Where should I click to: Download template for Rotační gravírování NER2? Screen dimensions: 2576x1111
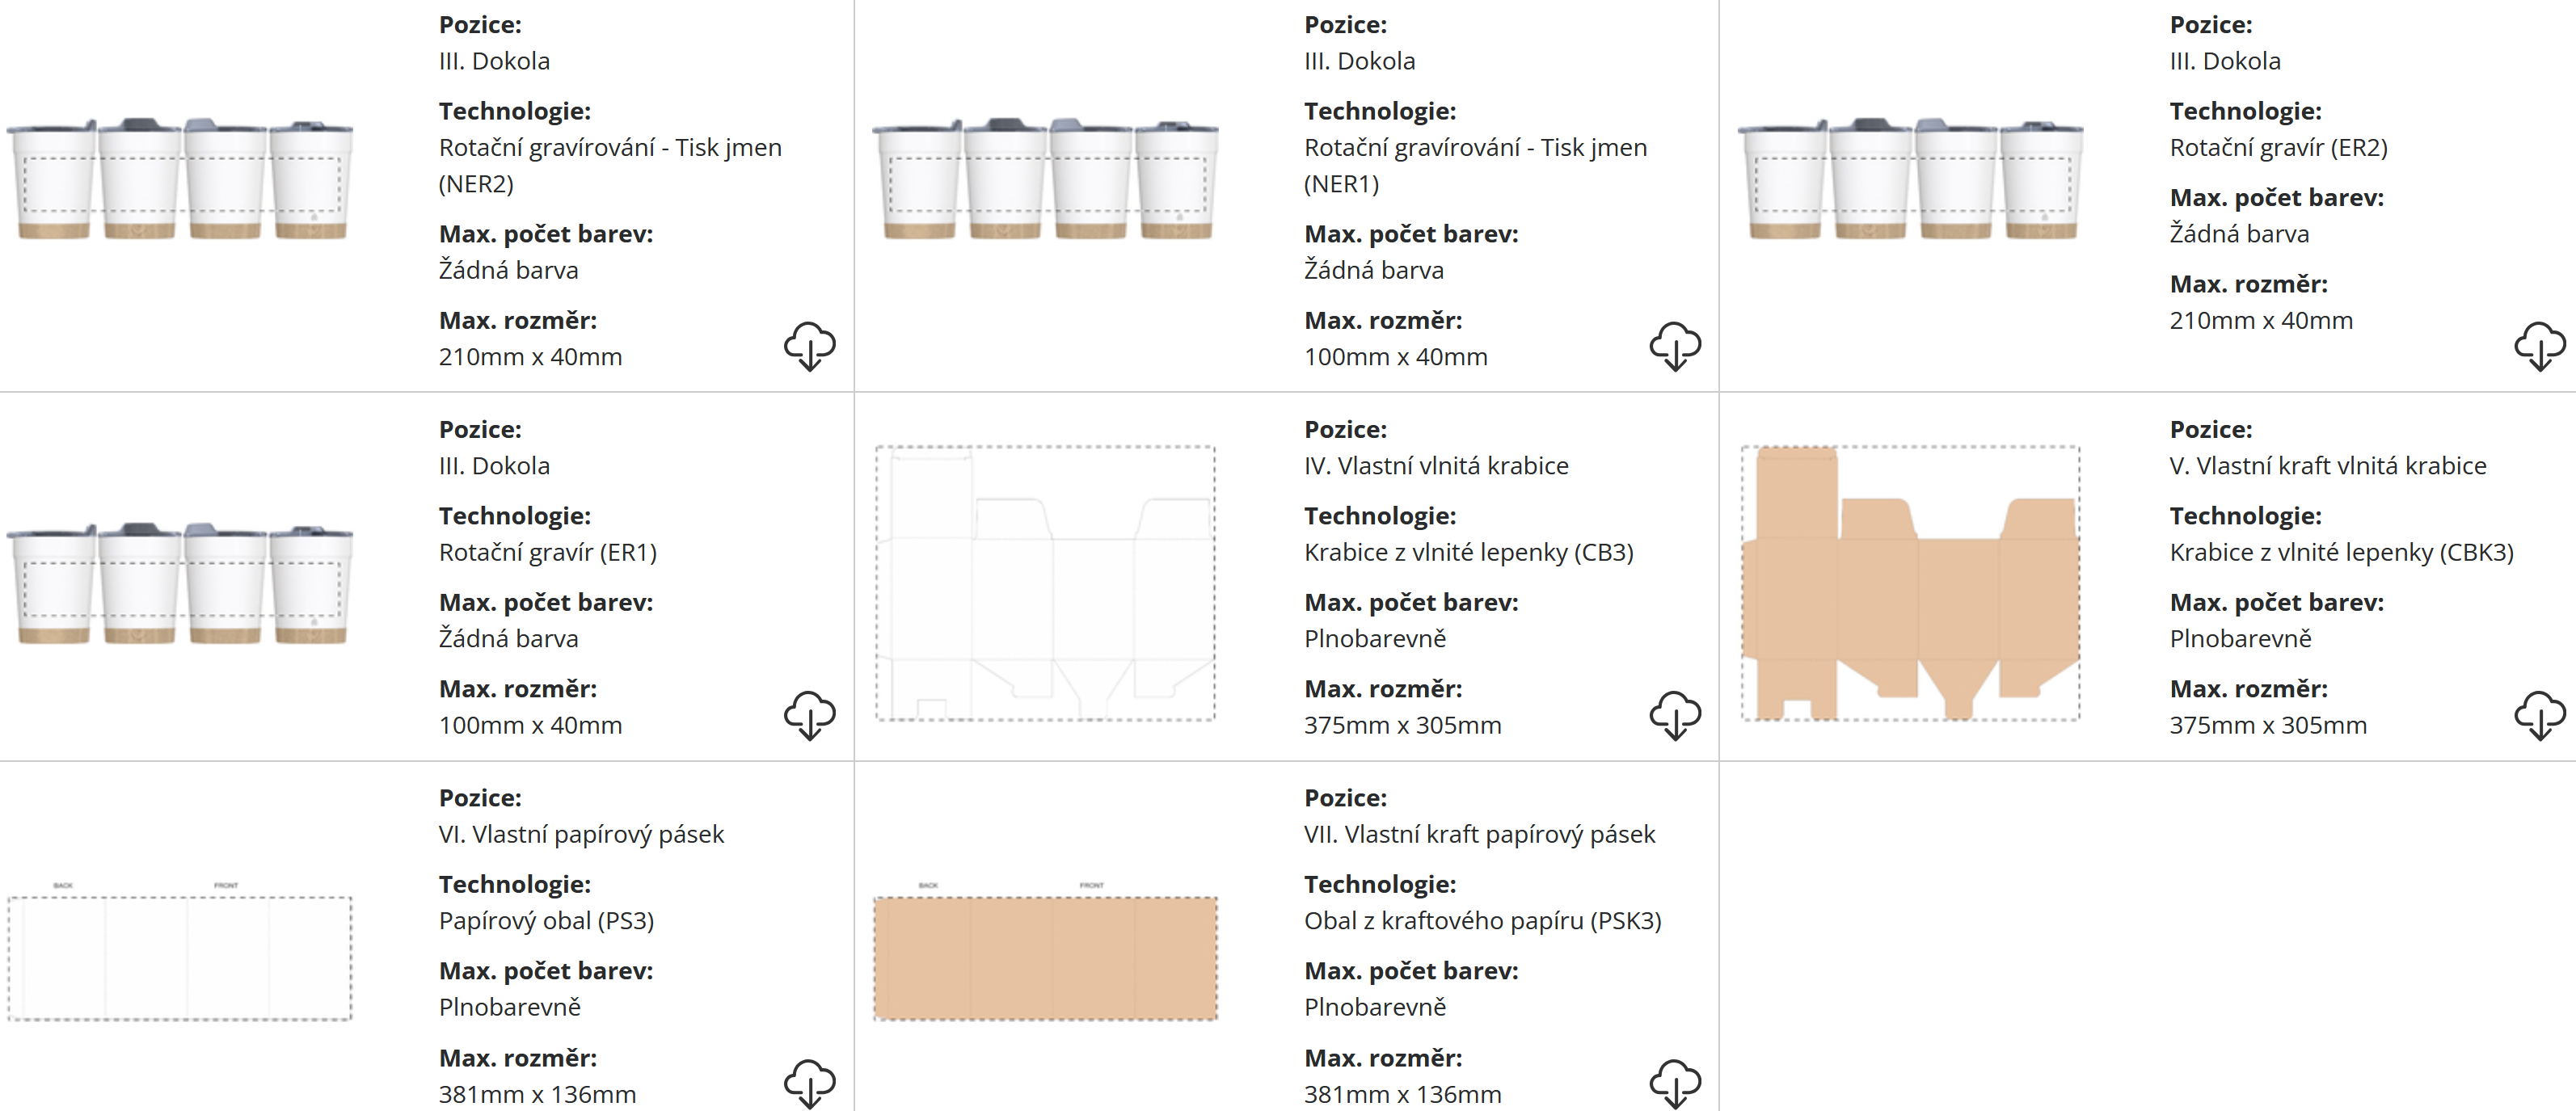coord(809,346)
